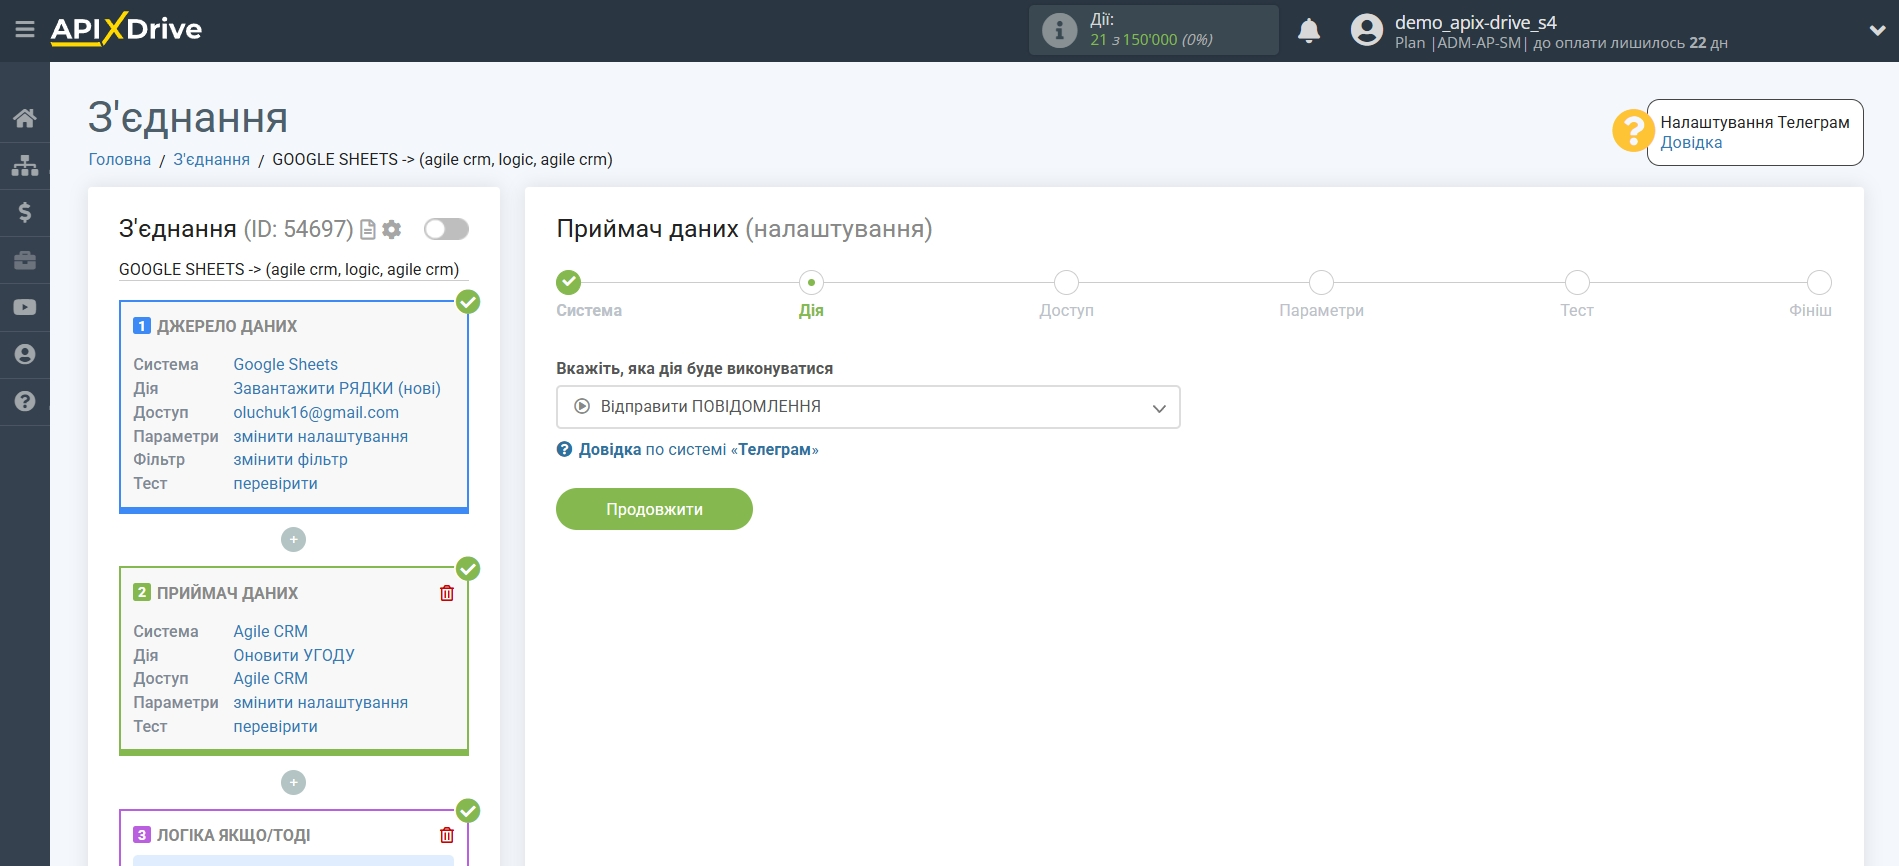Screen dimensions: 1899x866
Task: Click the Дія step circle
Action: pos(811,282)
